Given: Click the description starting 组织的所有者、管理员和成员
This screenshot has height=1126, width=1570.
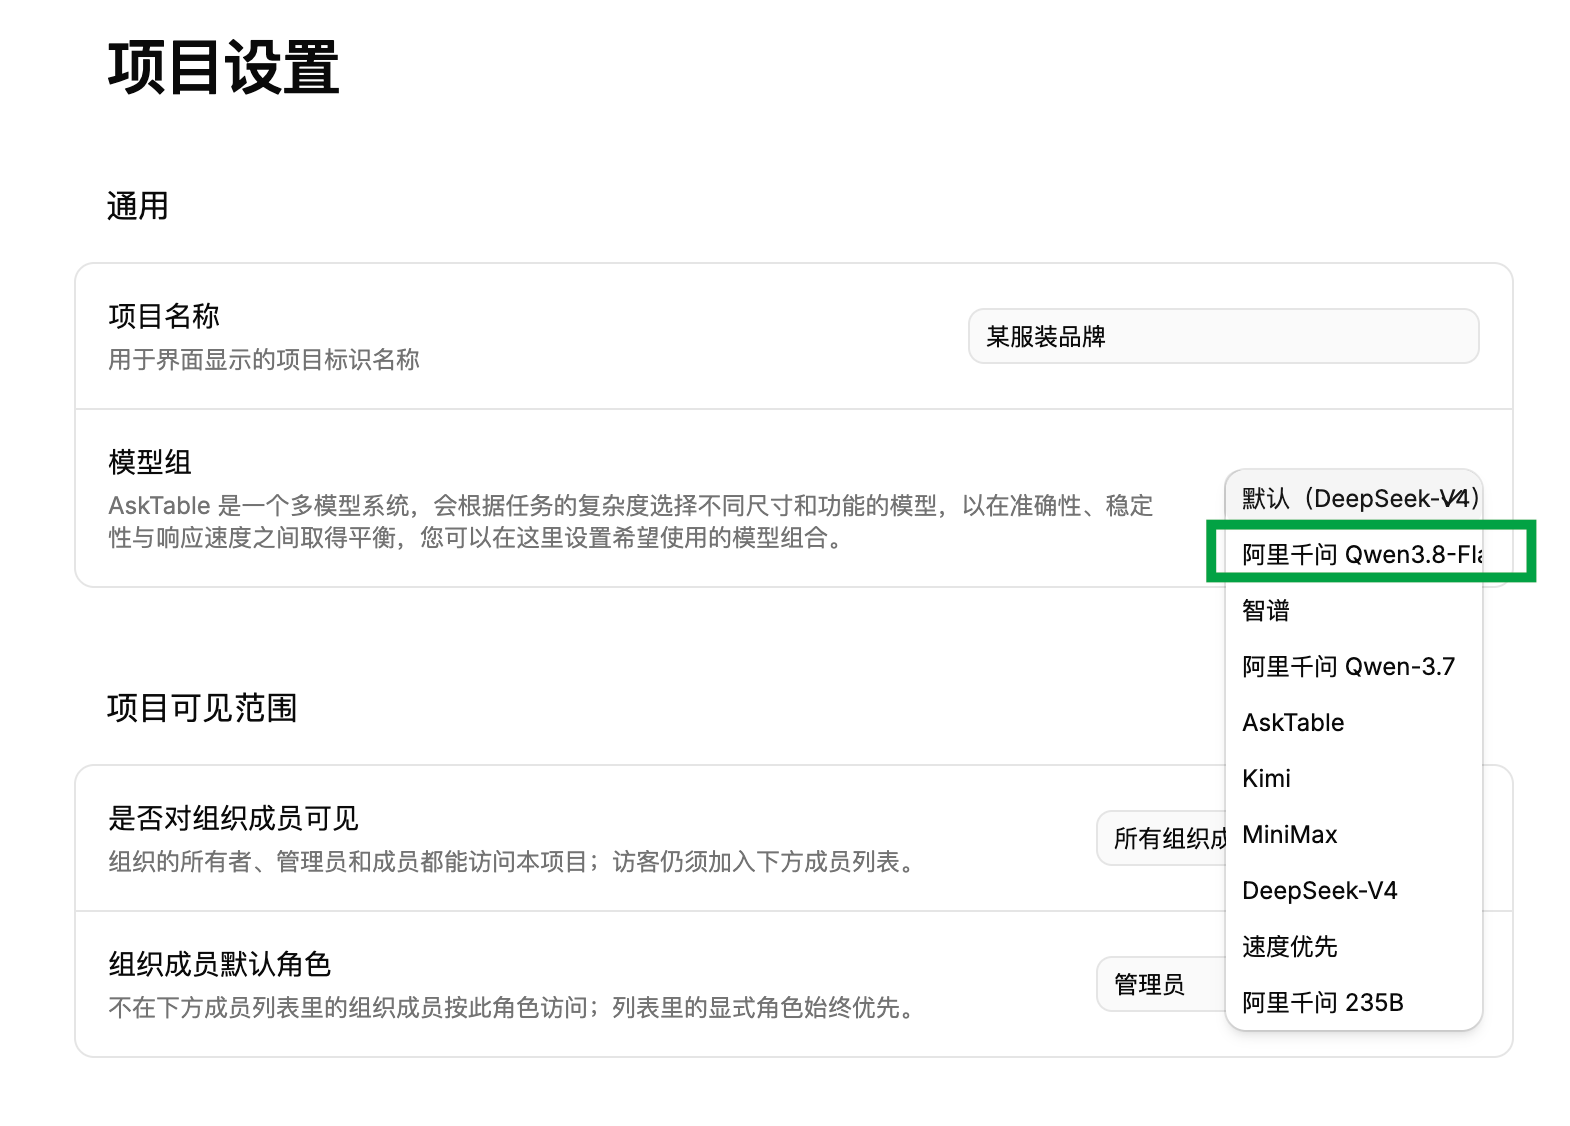Looking at the screenshot, I should (516, 862).
